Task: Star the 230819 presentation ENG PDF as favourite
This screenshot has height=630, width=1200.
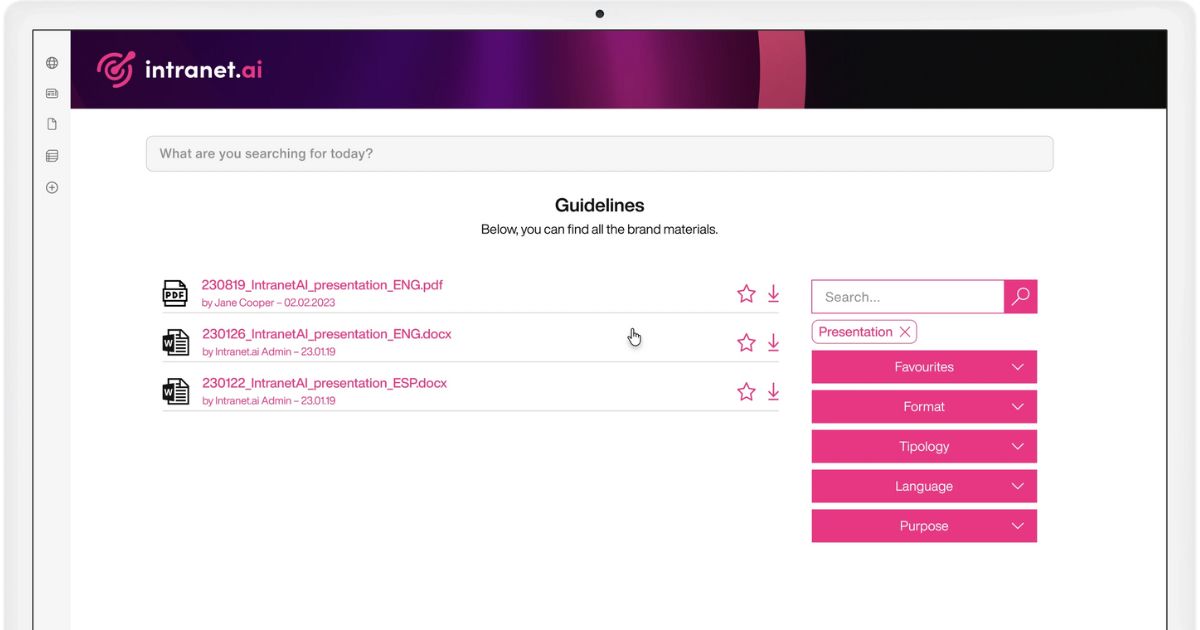Action: (x=746, y=294)
